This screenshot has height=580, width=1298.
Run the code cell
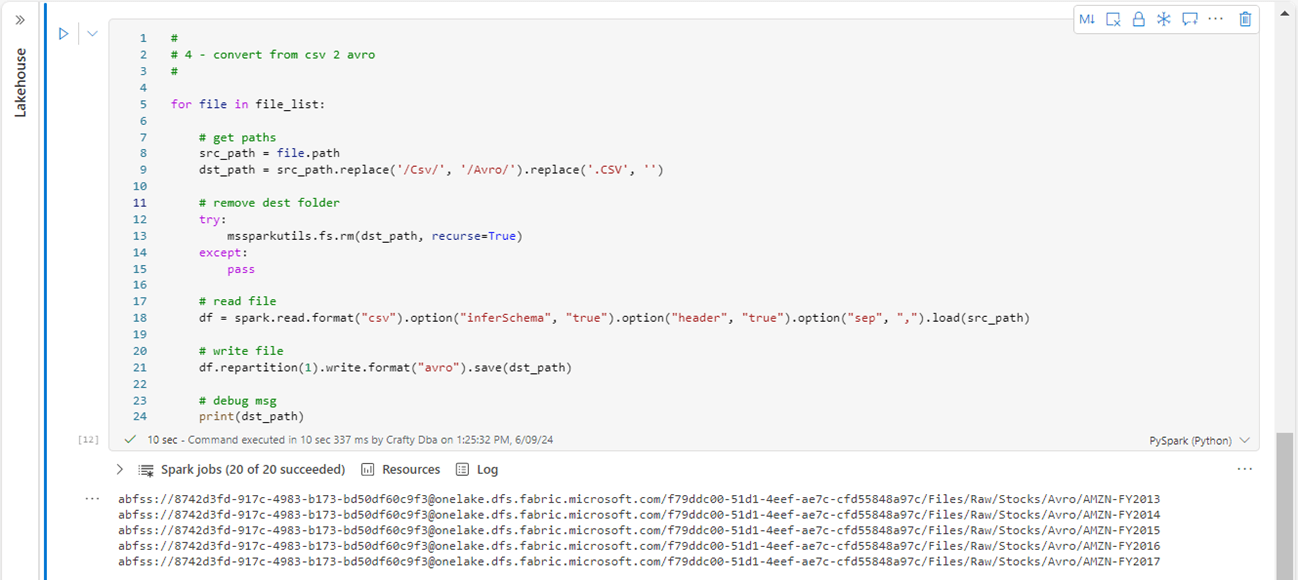63,34
